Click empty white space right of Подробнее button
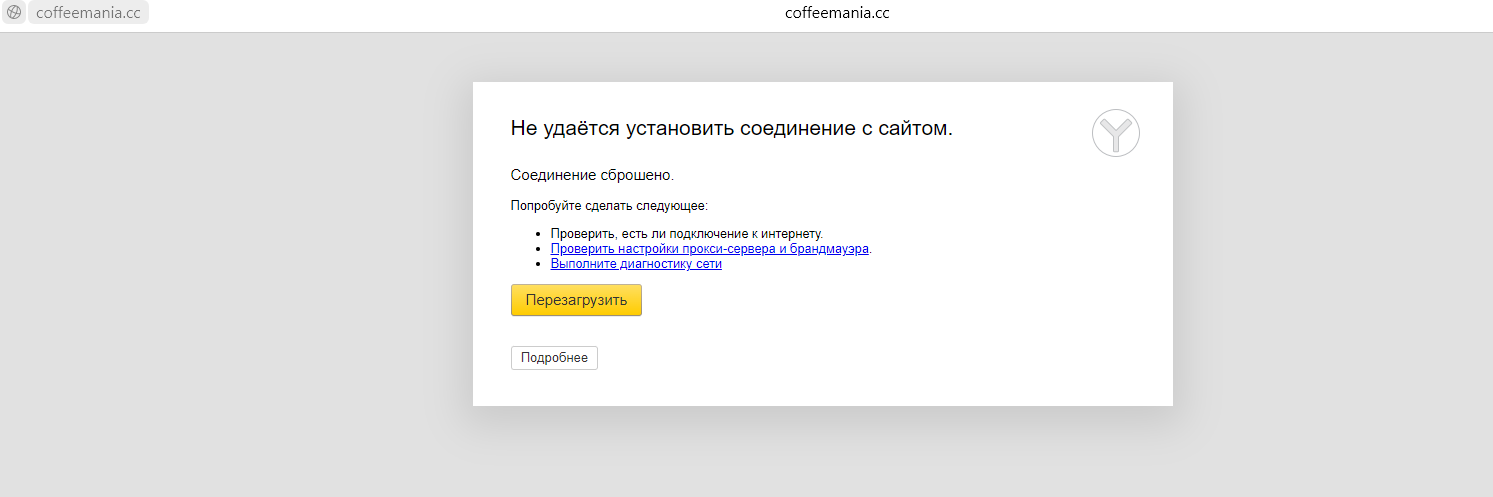This screenshot has width=1493, height=497. click(x=850, y=358)
